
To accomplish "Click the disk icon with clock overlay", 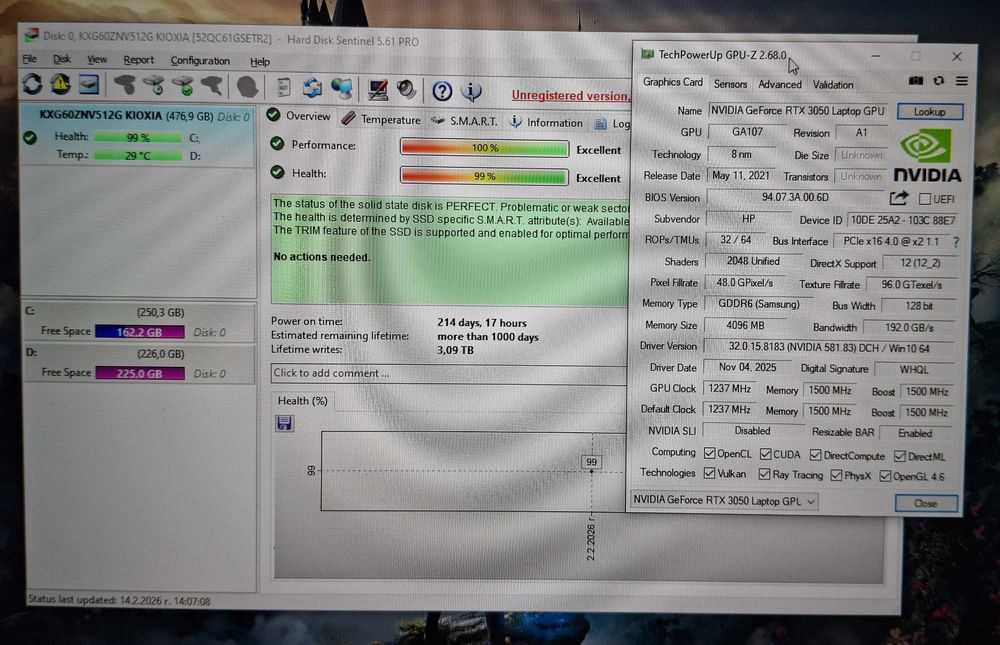I will [x=154, y=85].
